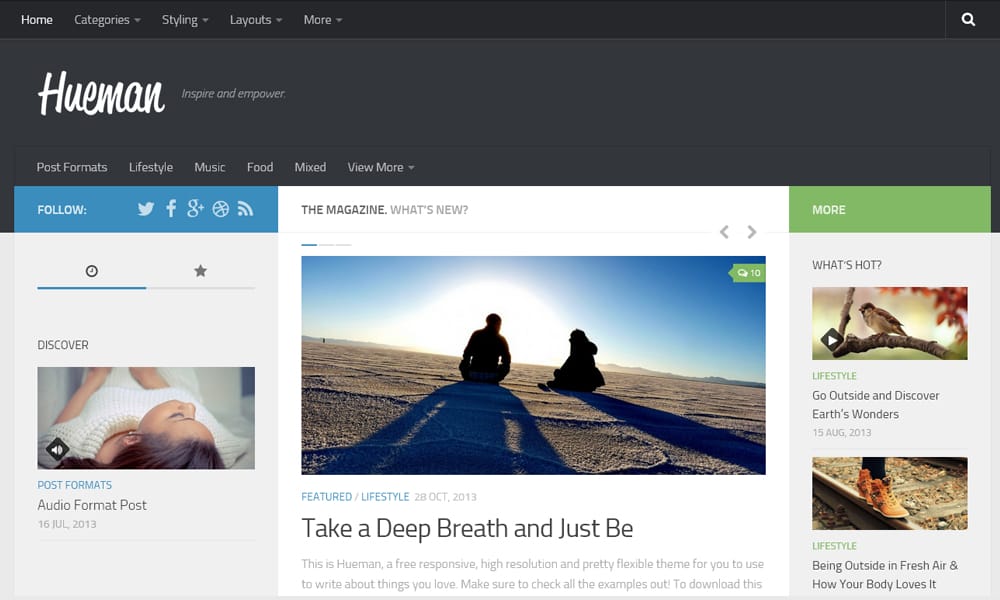The image size is (1000, 600).
Task: Open the Dribbble follow icon
Action: [x=220, y=209]
